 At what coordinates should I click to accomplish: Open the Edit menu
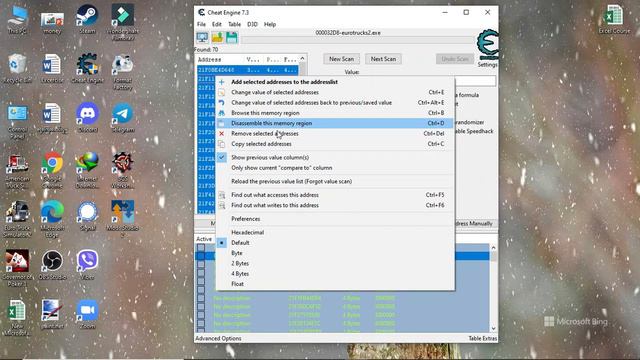[216, 24]
